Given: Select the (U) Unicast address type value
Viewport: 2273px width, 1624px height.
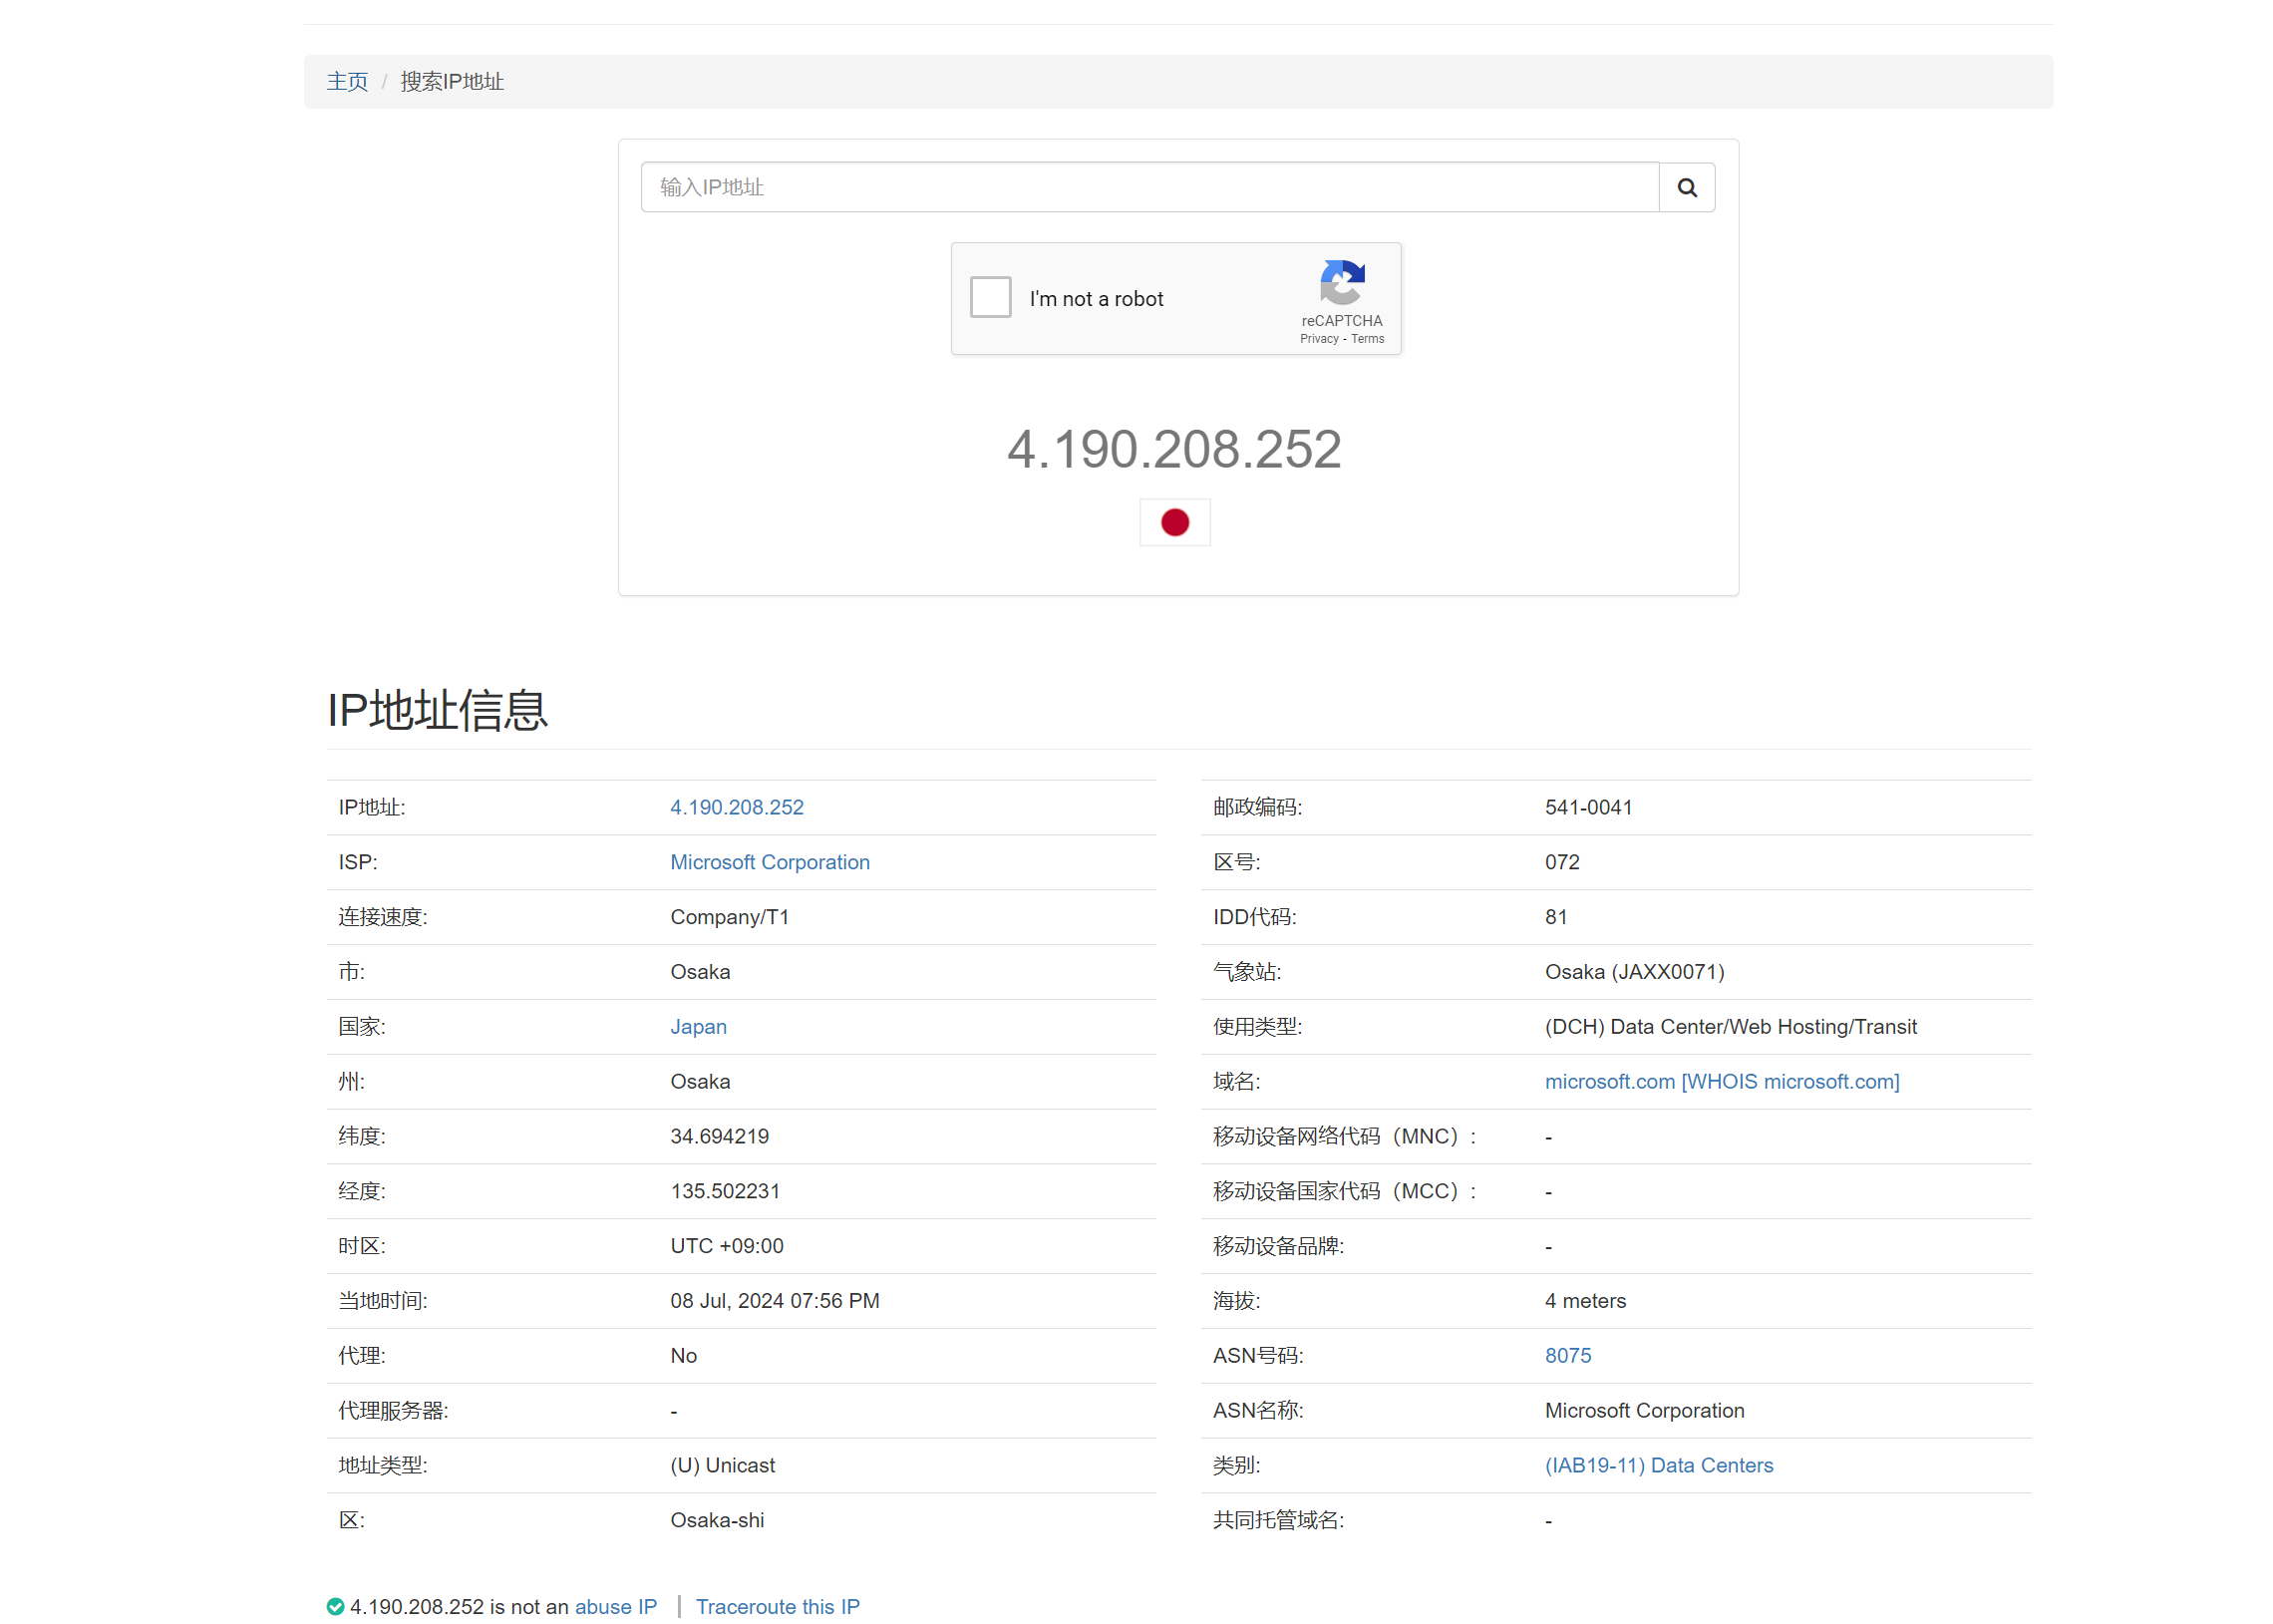Looking at the screenshot, I should (x=722, y=1465).
